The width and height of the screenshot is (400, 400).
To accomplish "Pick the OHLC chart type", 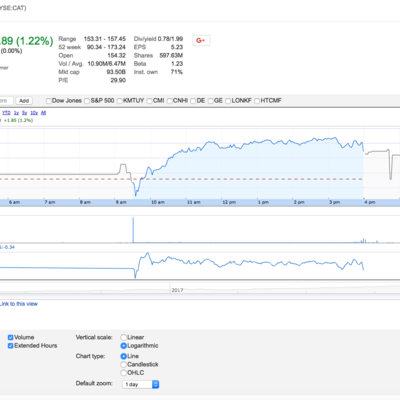I will (x=124, y=373).
